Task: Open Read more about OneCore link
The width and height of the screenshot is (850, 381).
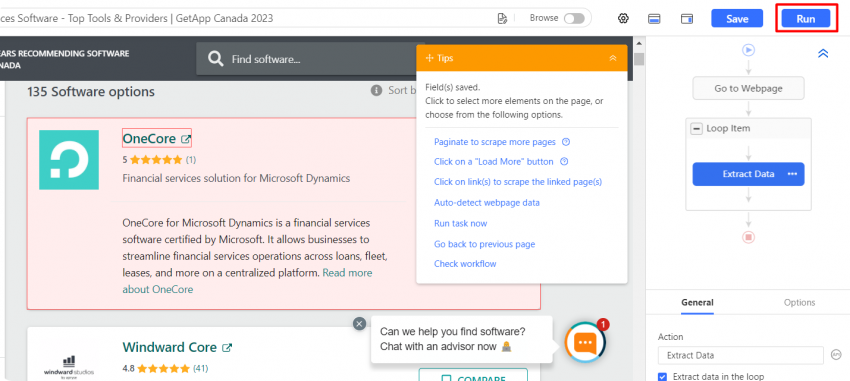Action: (x=247, y=281)
